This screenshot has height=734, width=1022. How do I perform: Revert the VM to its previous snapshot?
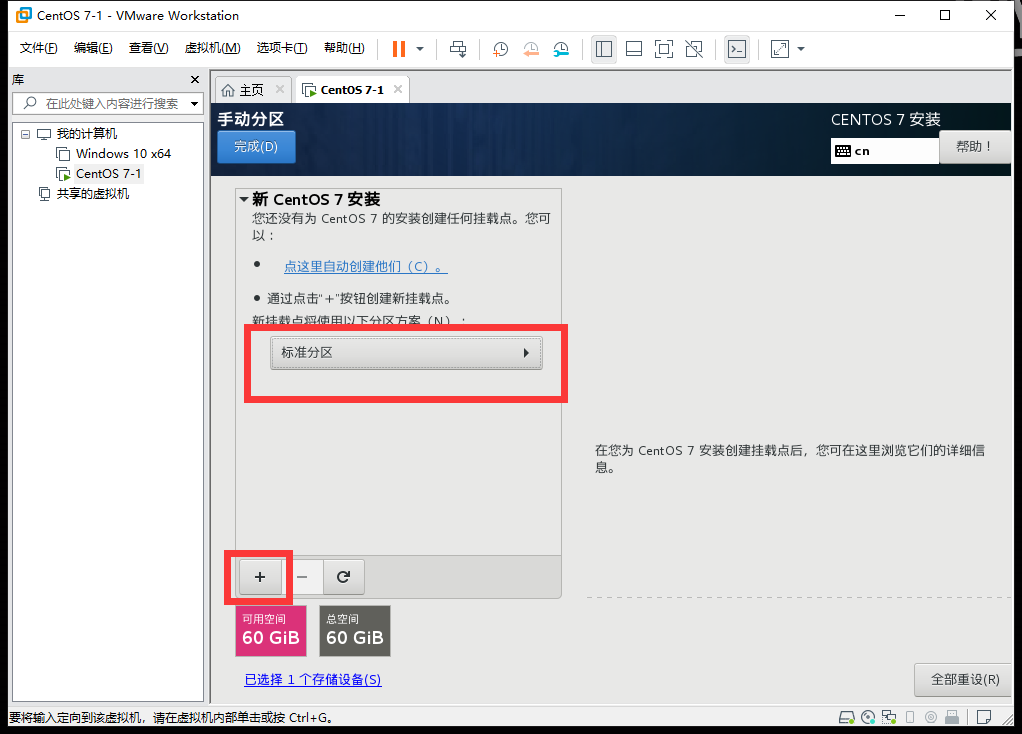click(x=531, y=49)
